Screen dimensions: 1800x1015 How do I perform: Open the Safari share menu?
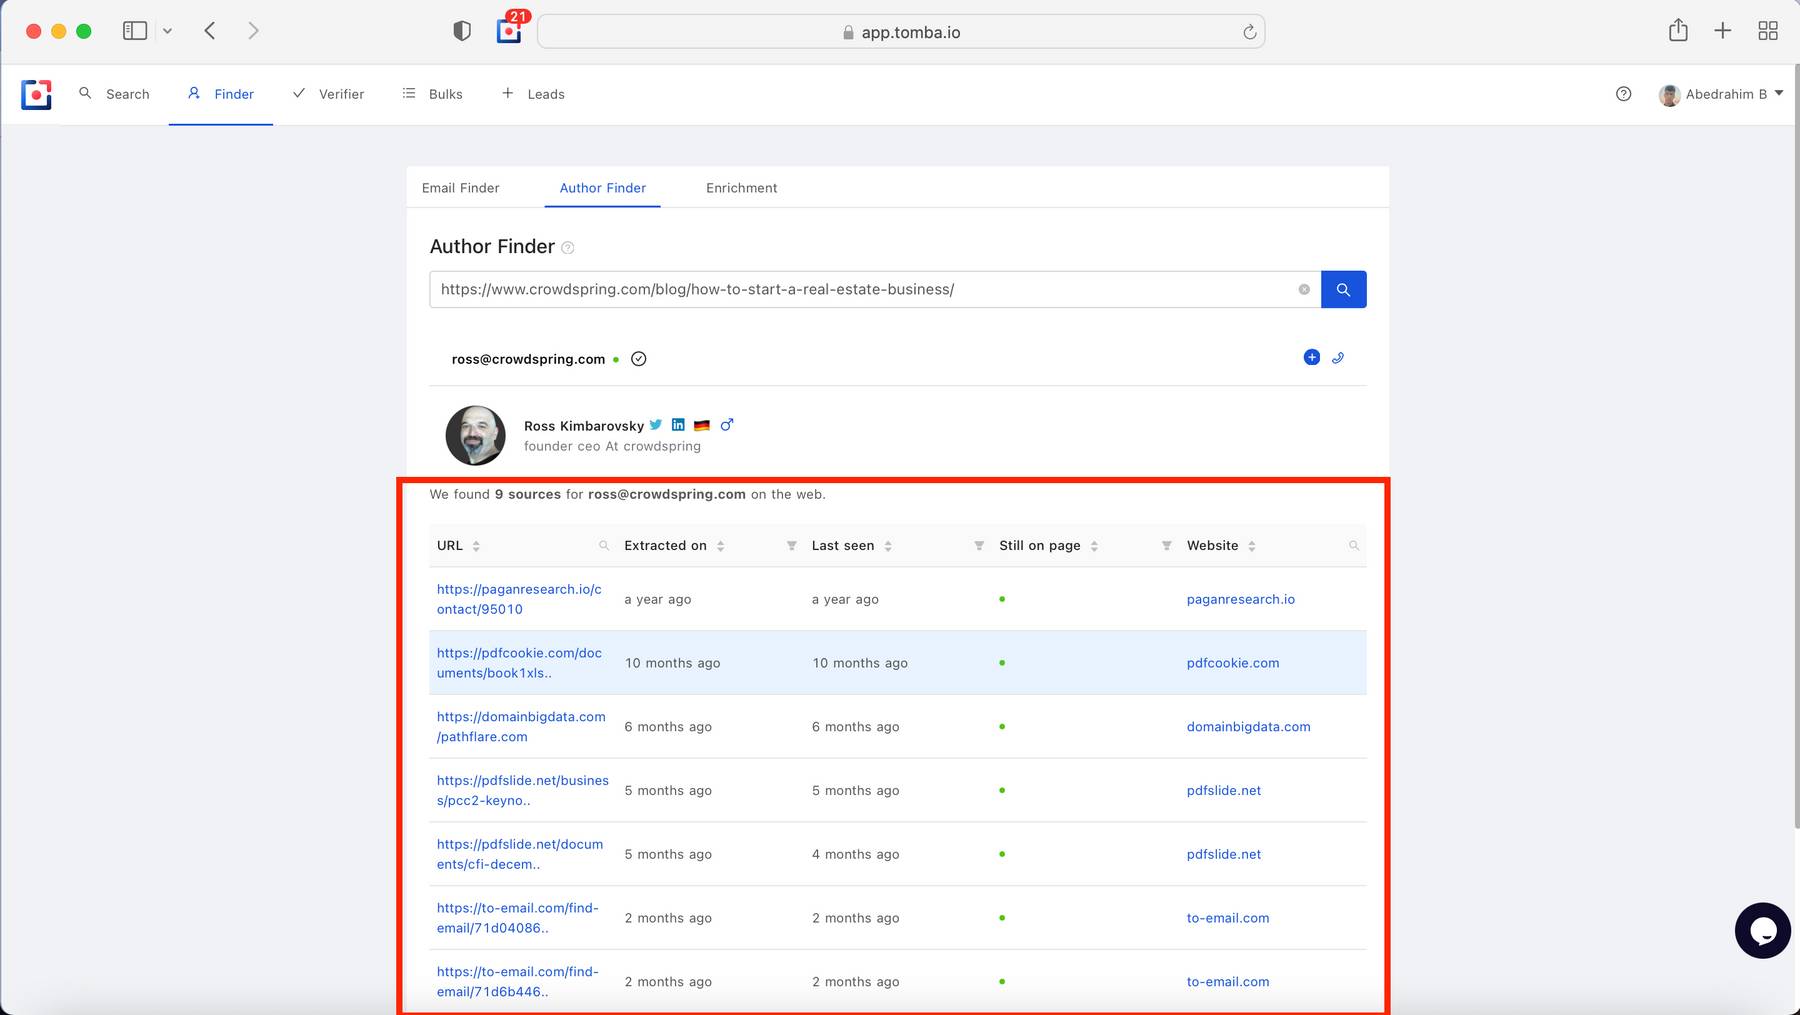[1678, 31]
